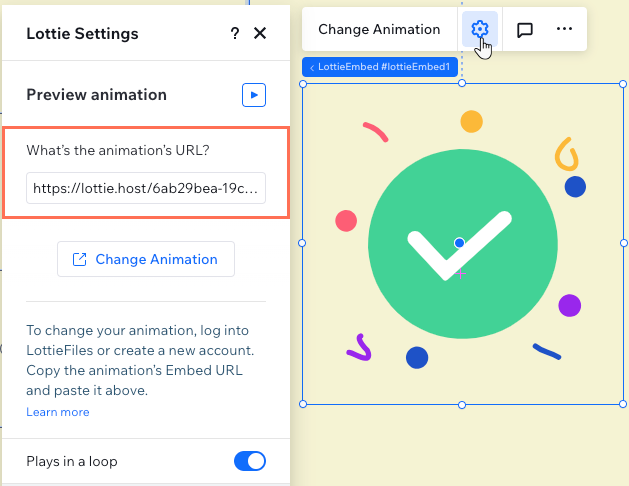Open settings via the gear icon
629x486 pixels.
480,29
